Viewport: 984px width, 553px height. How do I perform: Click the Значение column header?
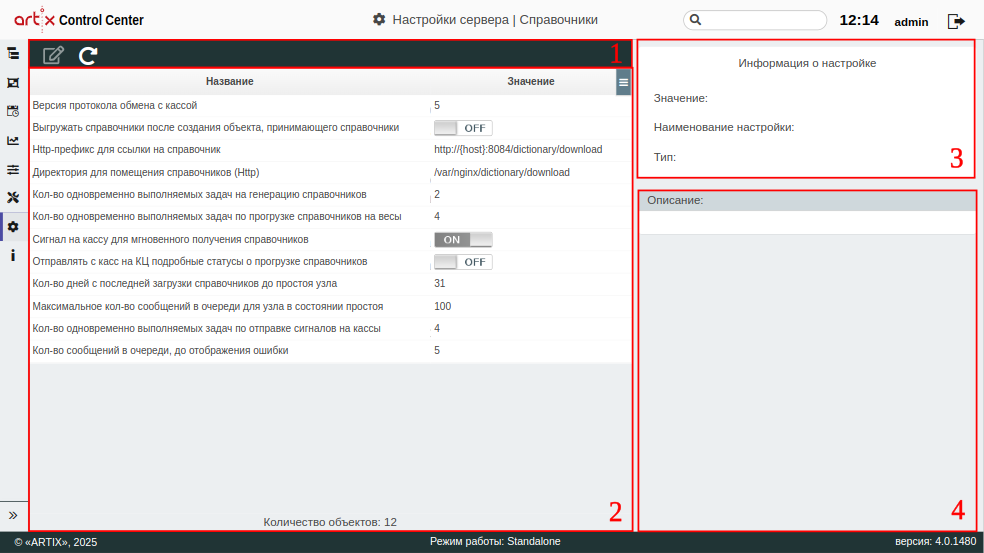coord(530,81)
